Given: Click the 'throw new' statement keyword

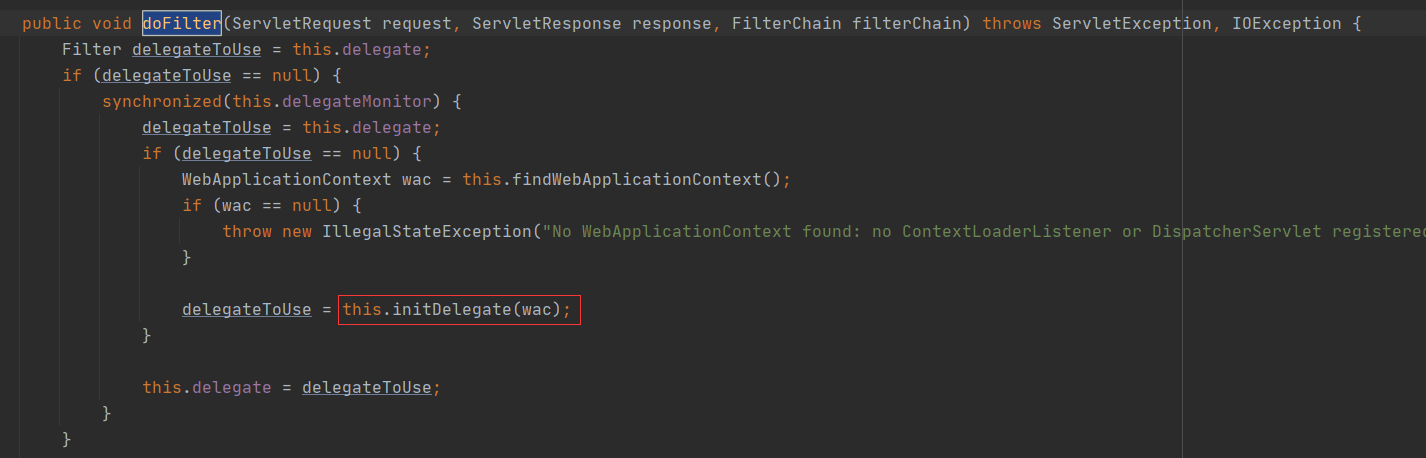Looking at the screenshot, I should click(267, 231).
